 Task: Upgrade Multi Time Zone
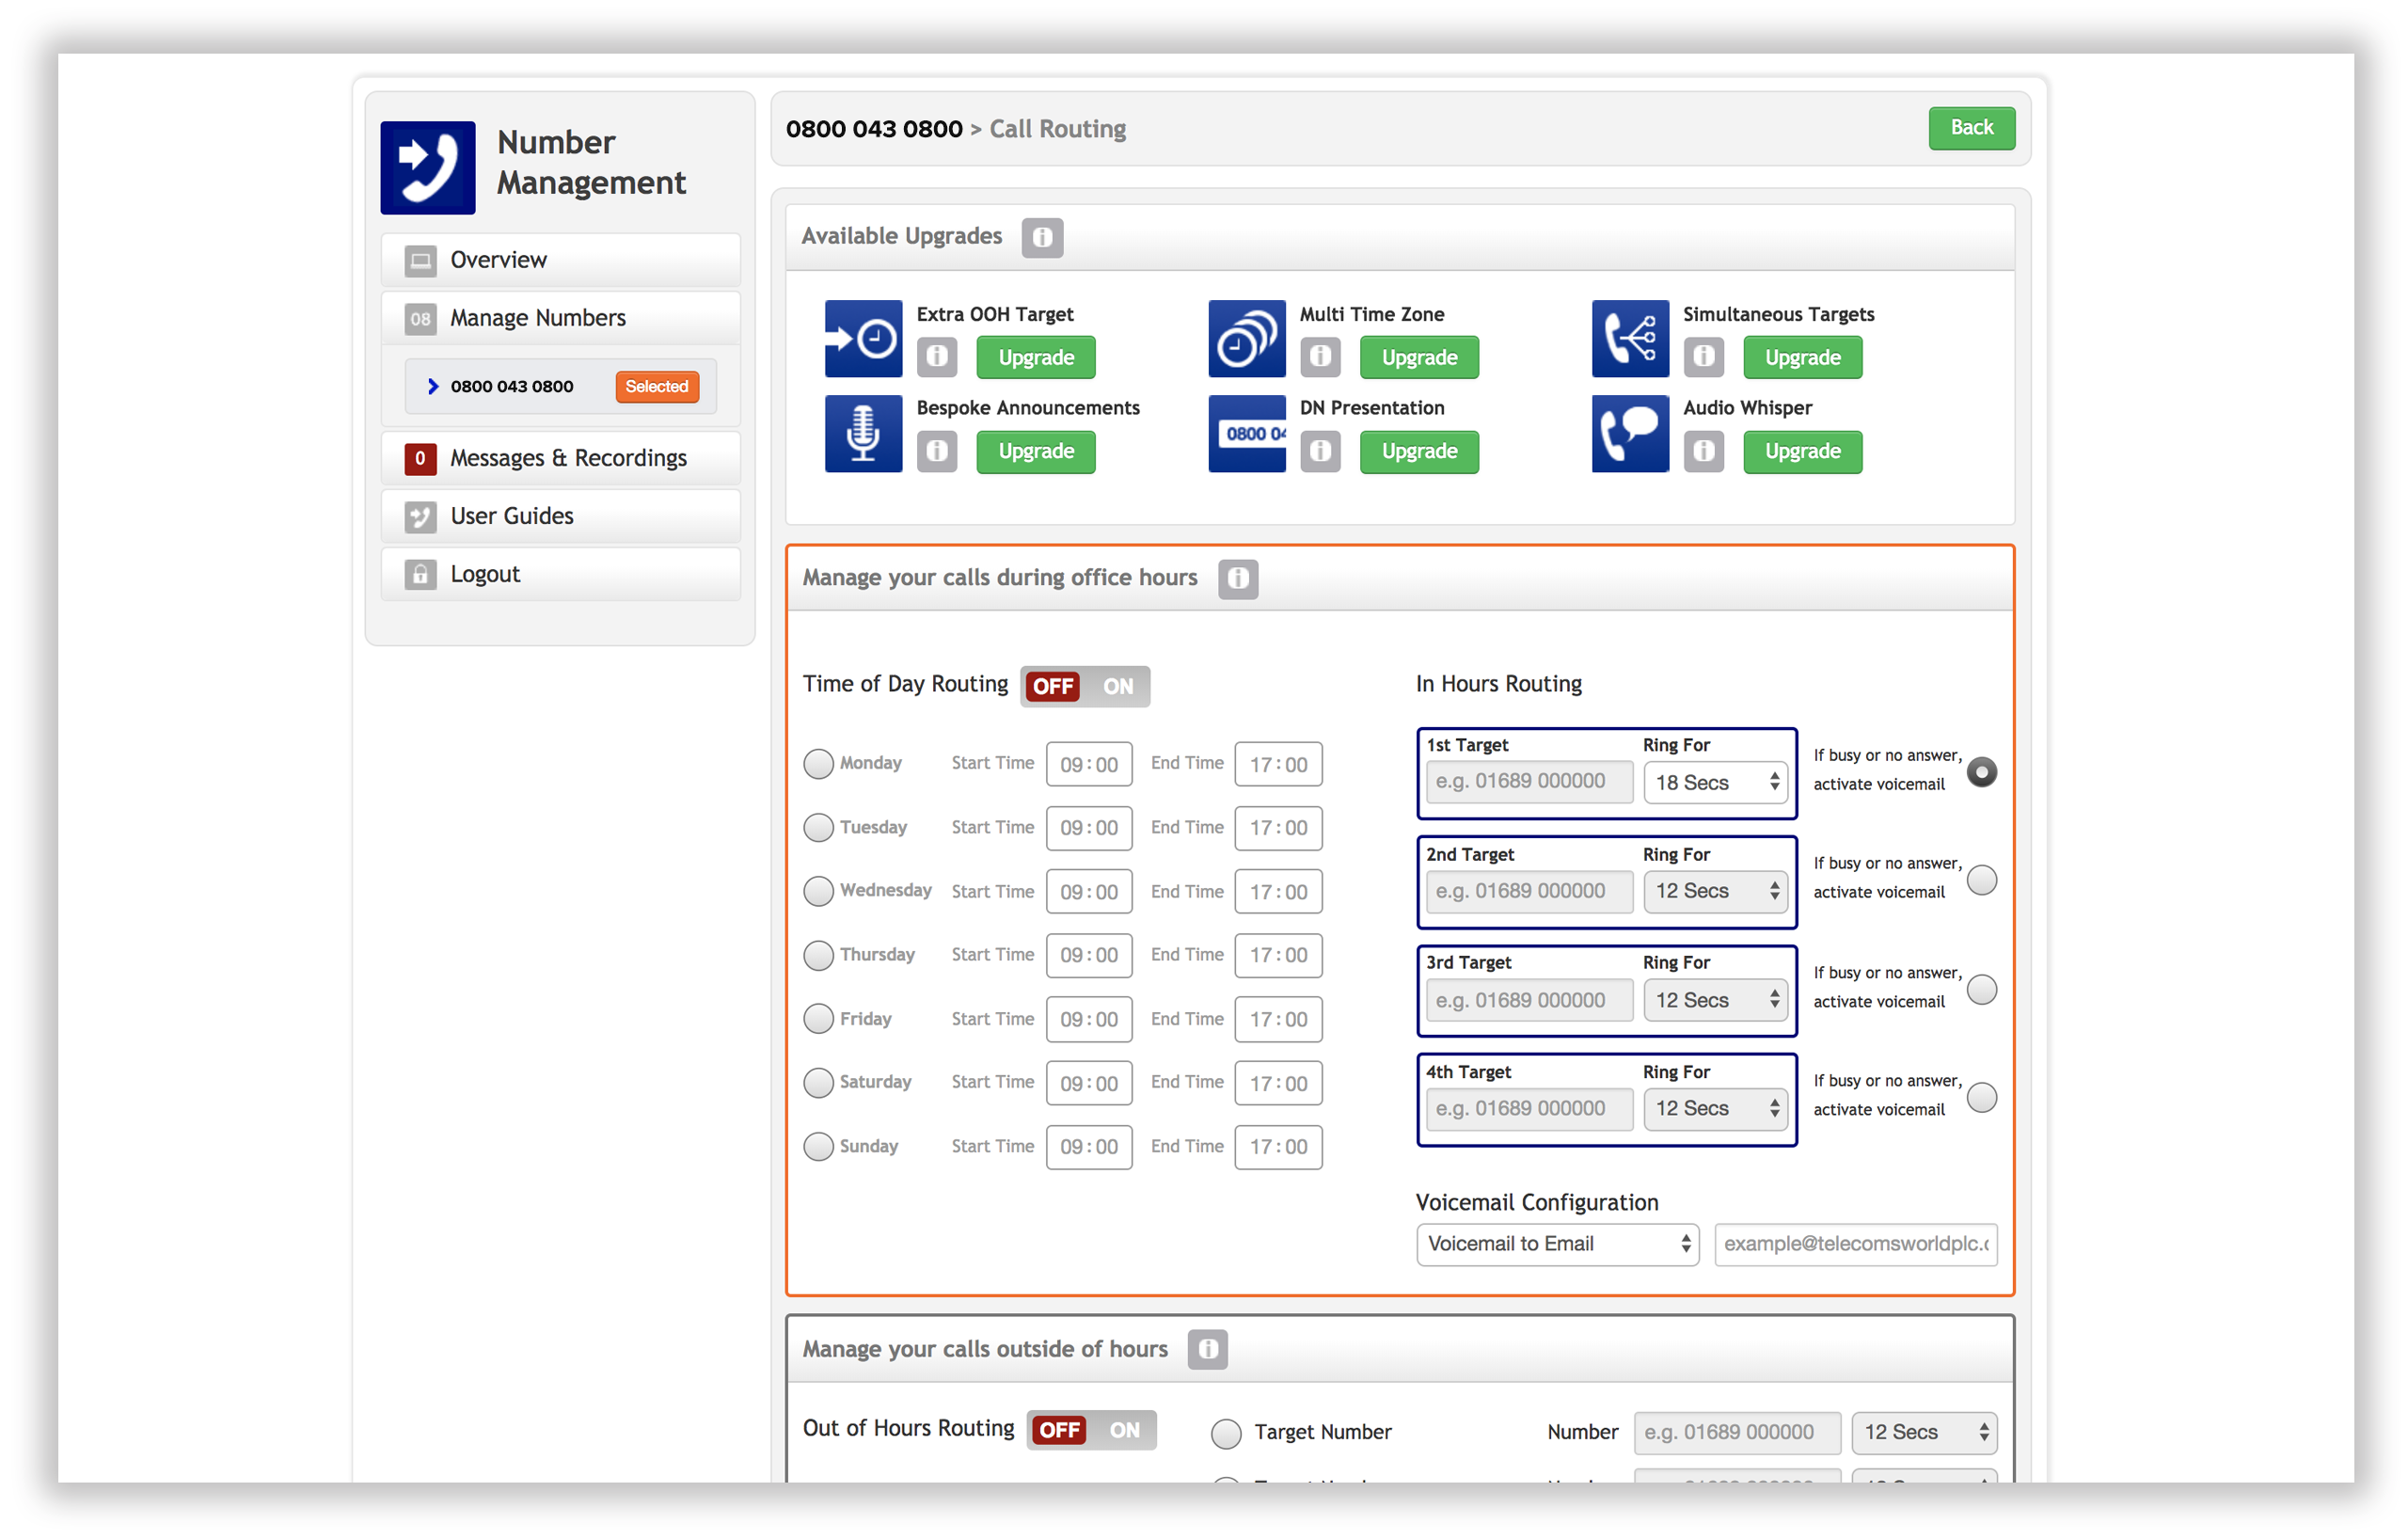click(1419, 357)
